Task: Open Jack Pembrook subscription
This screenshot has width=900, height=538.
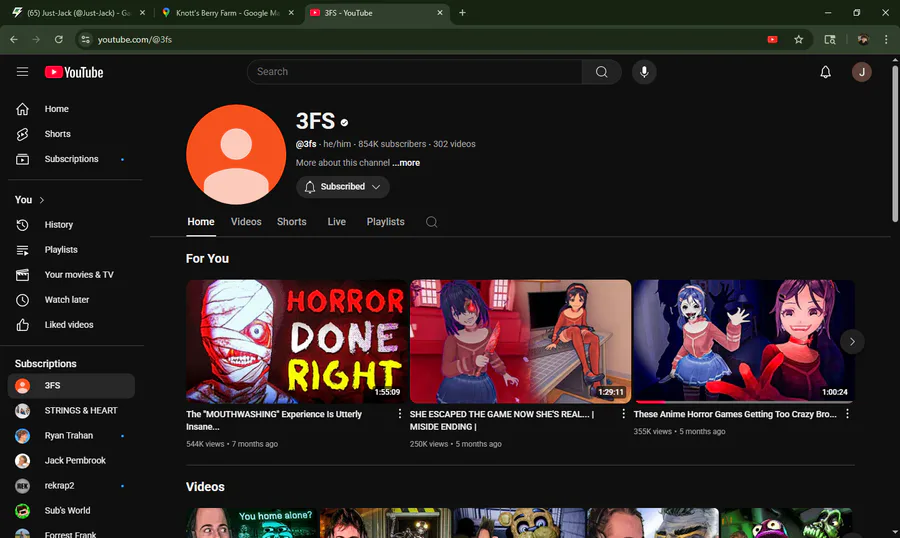Action: pos(72,460)
